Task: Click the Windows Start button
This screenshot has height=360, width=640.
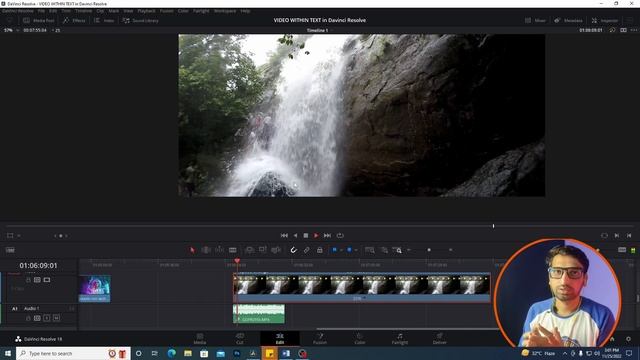Action: 8,353
